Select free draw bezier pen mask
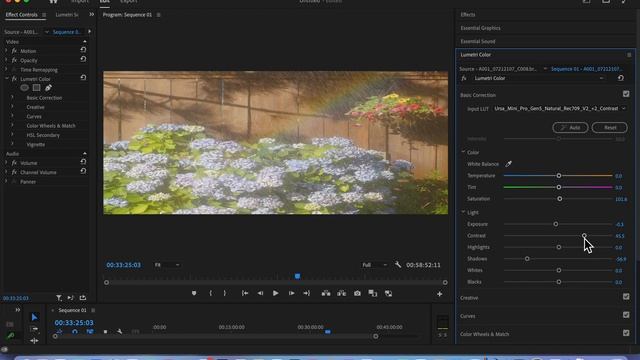The width and height of the screenshot is (640, 360). point(48,88)
